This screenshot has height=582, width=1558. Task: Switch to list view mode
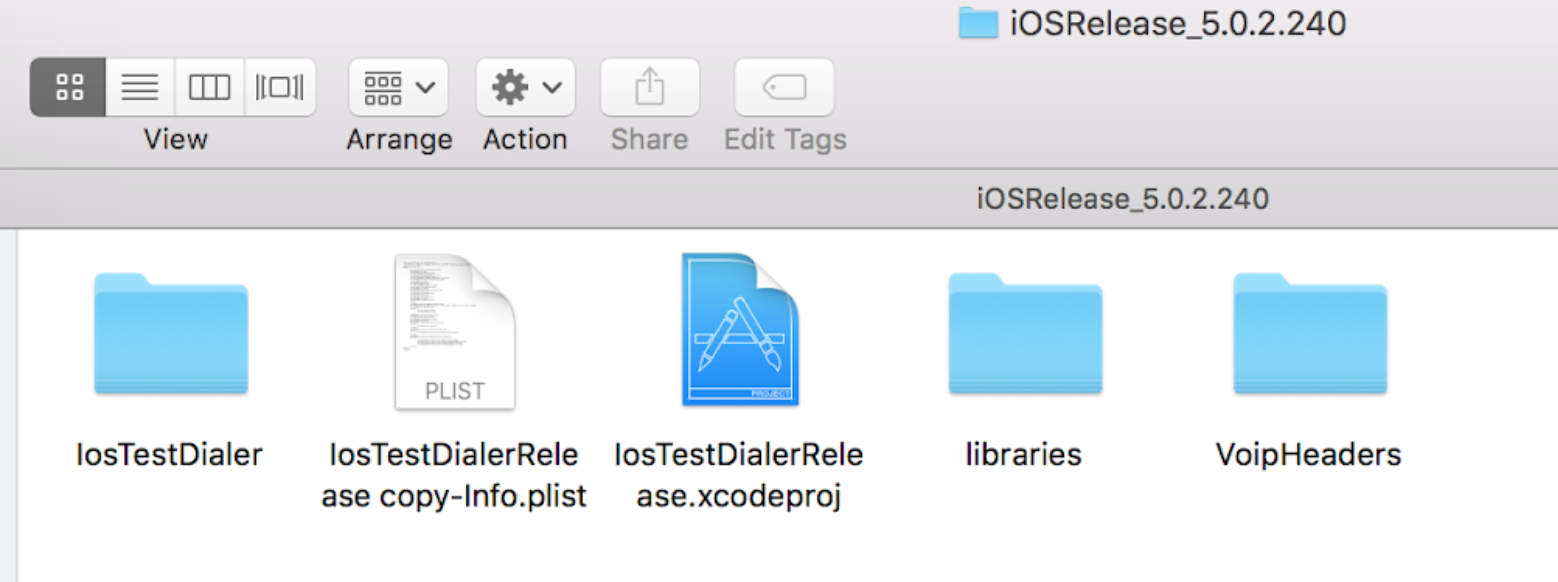pos(140,88)
